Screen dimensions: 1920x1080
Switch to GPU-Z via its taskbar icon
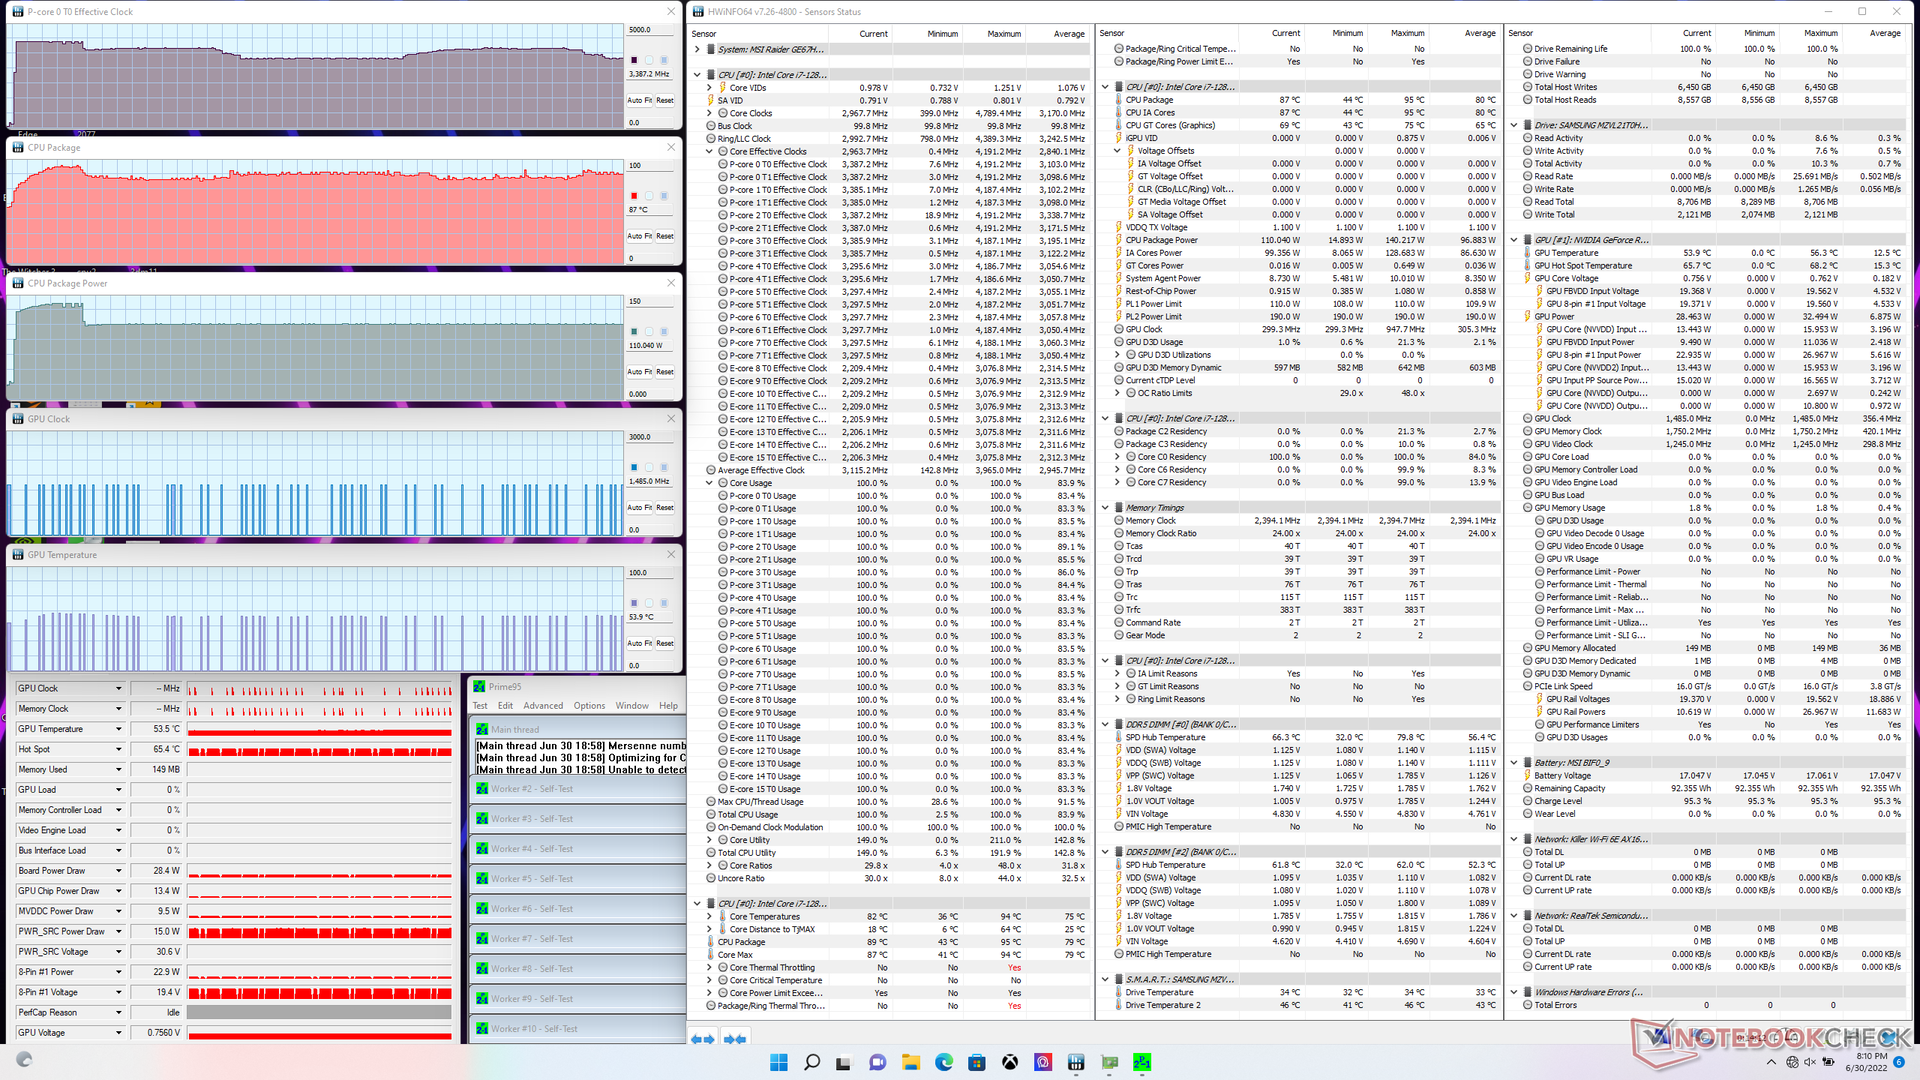point(1109,1062)
